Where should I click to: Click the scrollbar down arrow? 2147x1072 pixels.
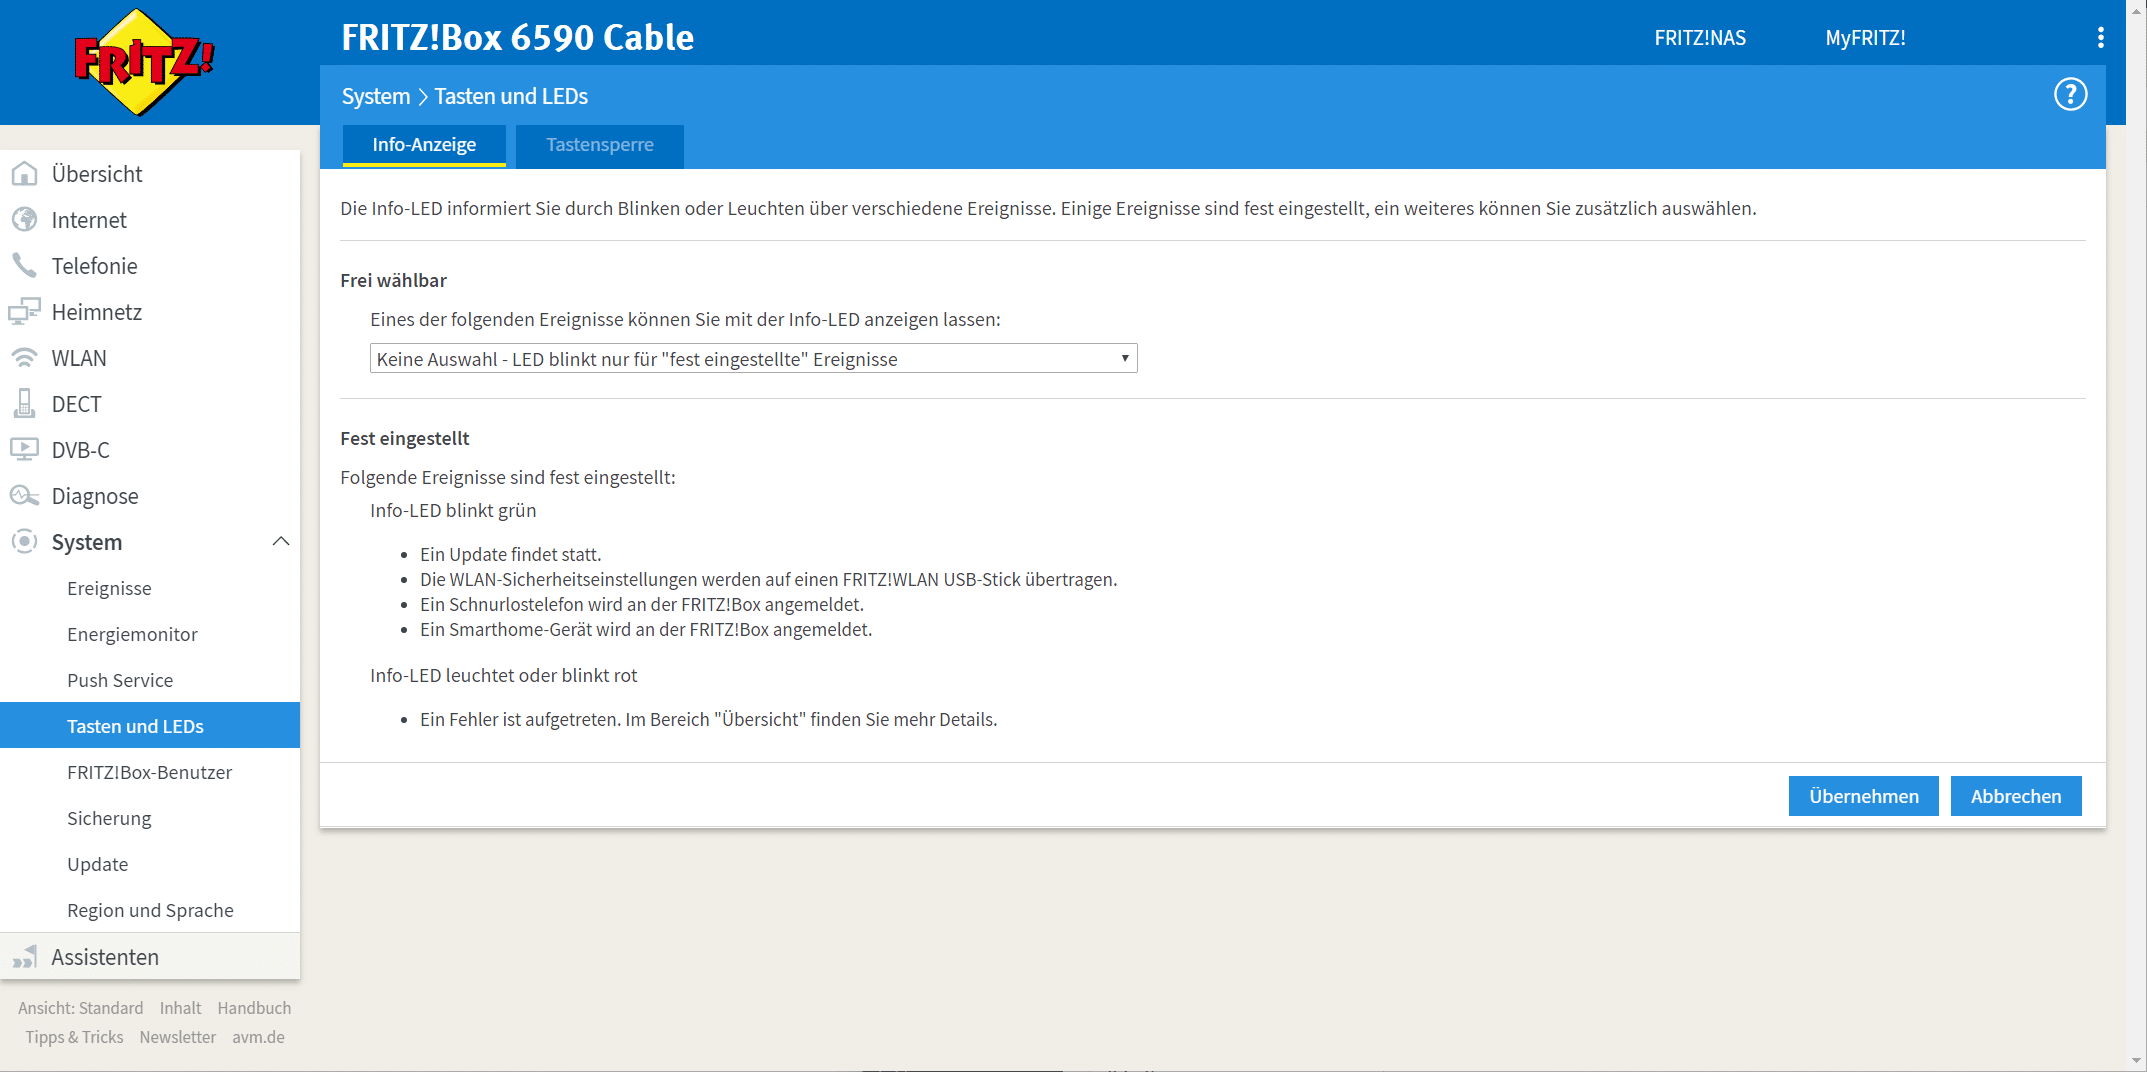(x=2136, y=1061)
